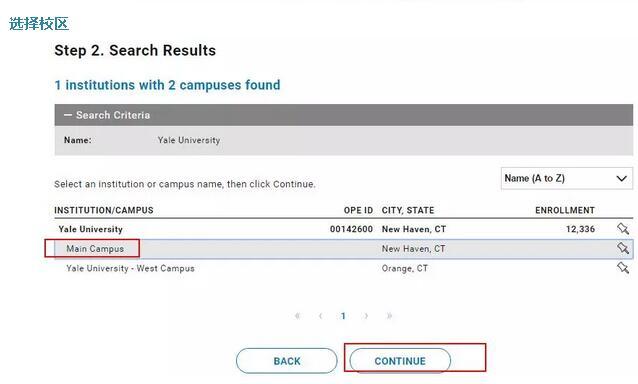Viewport: 638px width, 384px height.
Task: Collapse the Search Criteria section
Action: [x=68, y=115]
